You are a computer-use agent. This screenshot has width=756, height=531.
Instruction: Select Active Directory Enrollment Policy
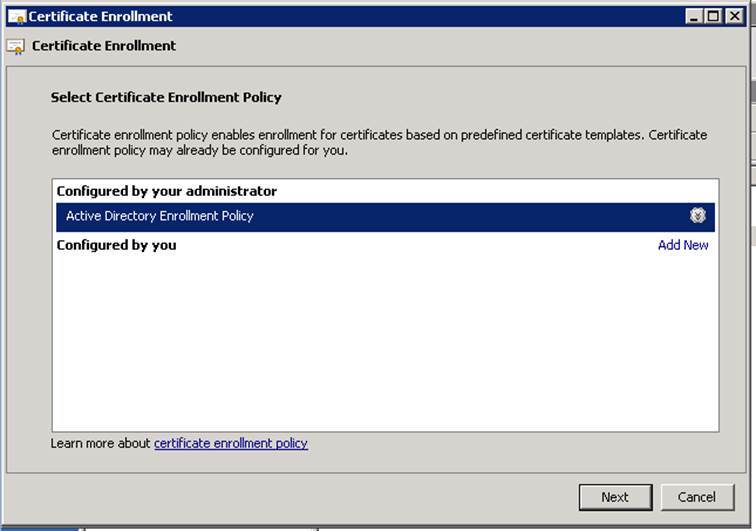coord(160,216)
